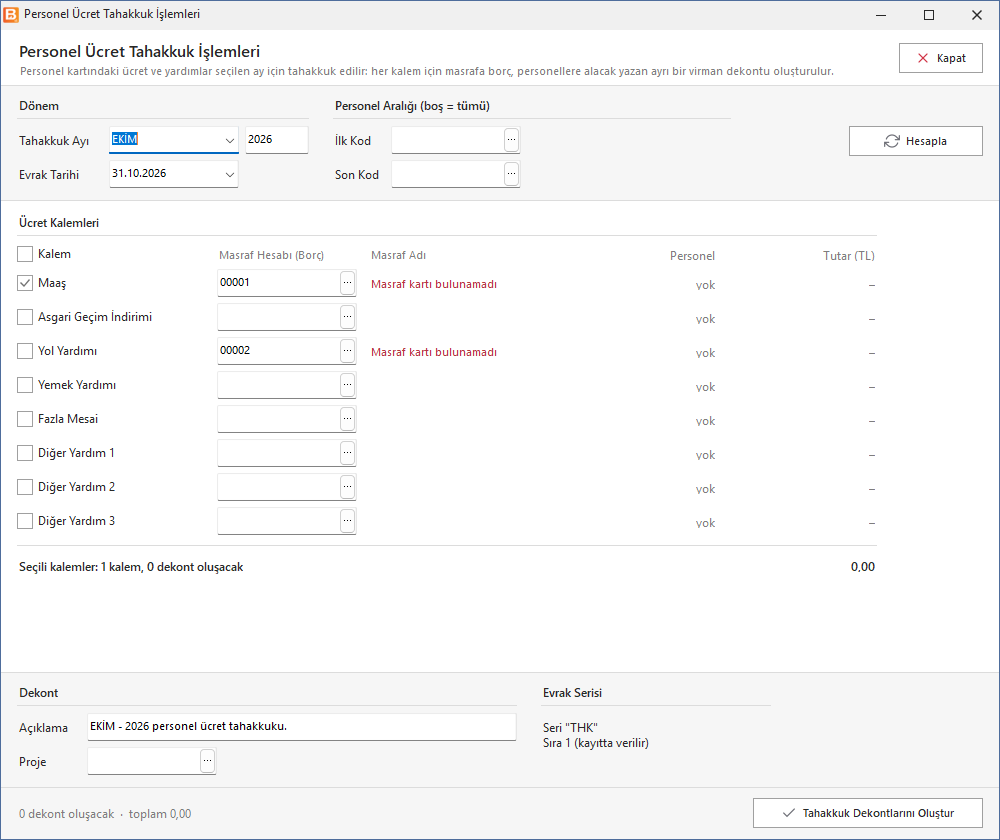
Task: Minimize the Personel Ücret Tahakkuk window
Action: (881, 15)
